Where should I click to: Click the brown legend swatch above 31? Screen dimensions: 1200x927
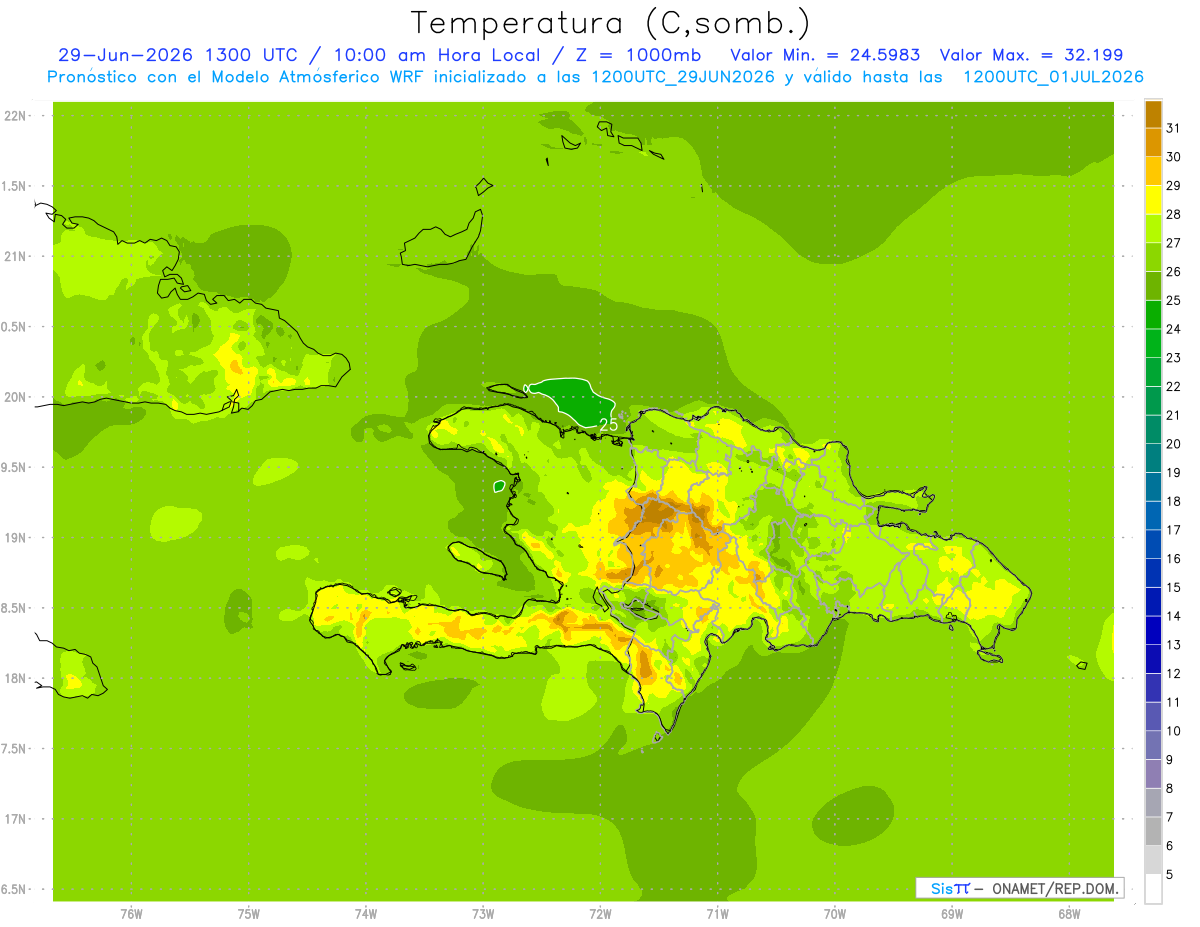tap(1153, 114)
